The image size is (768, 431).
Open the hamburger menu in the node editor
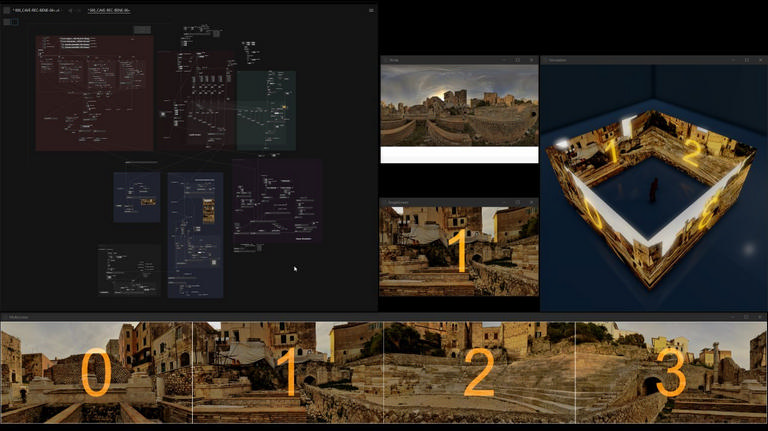371,10
